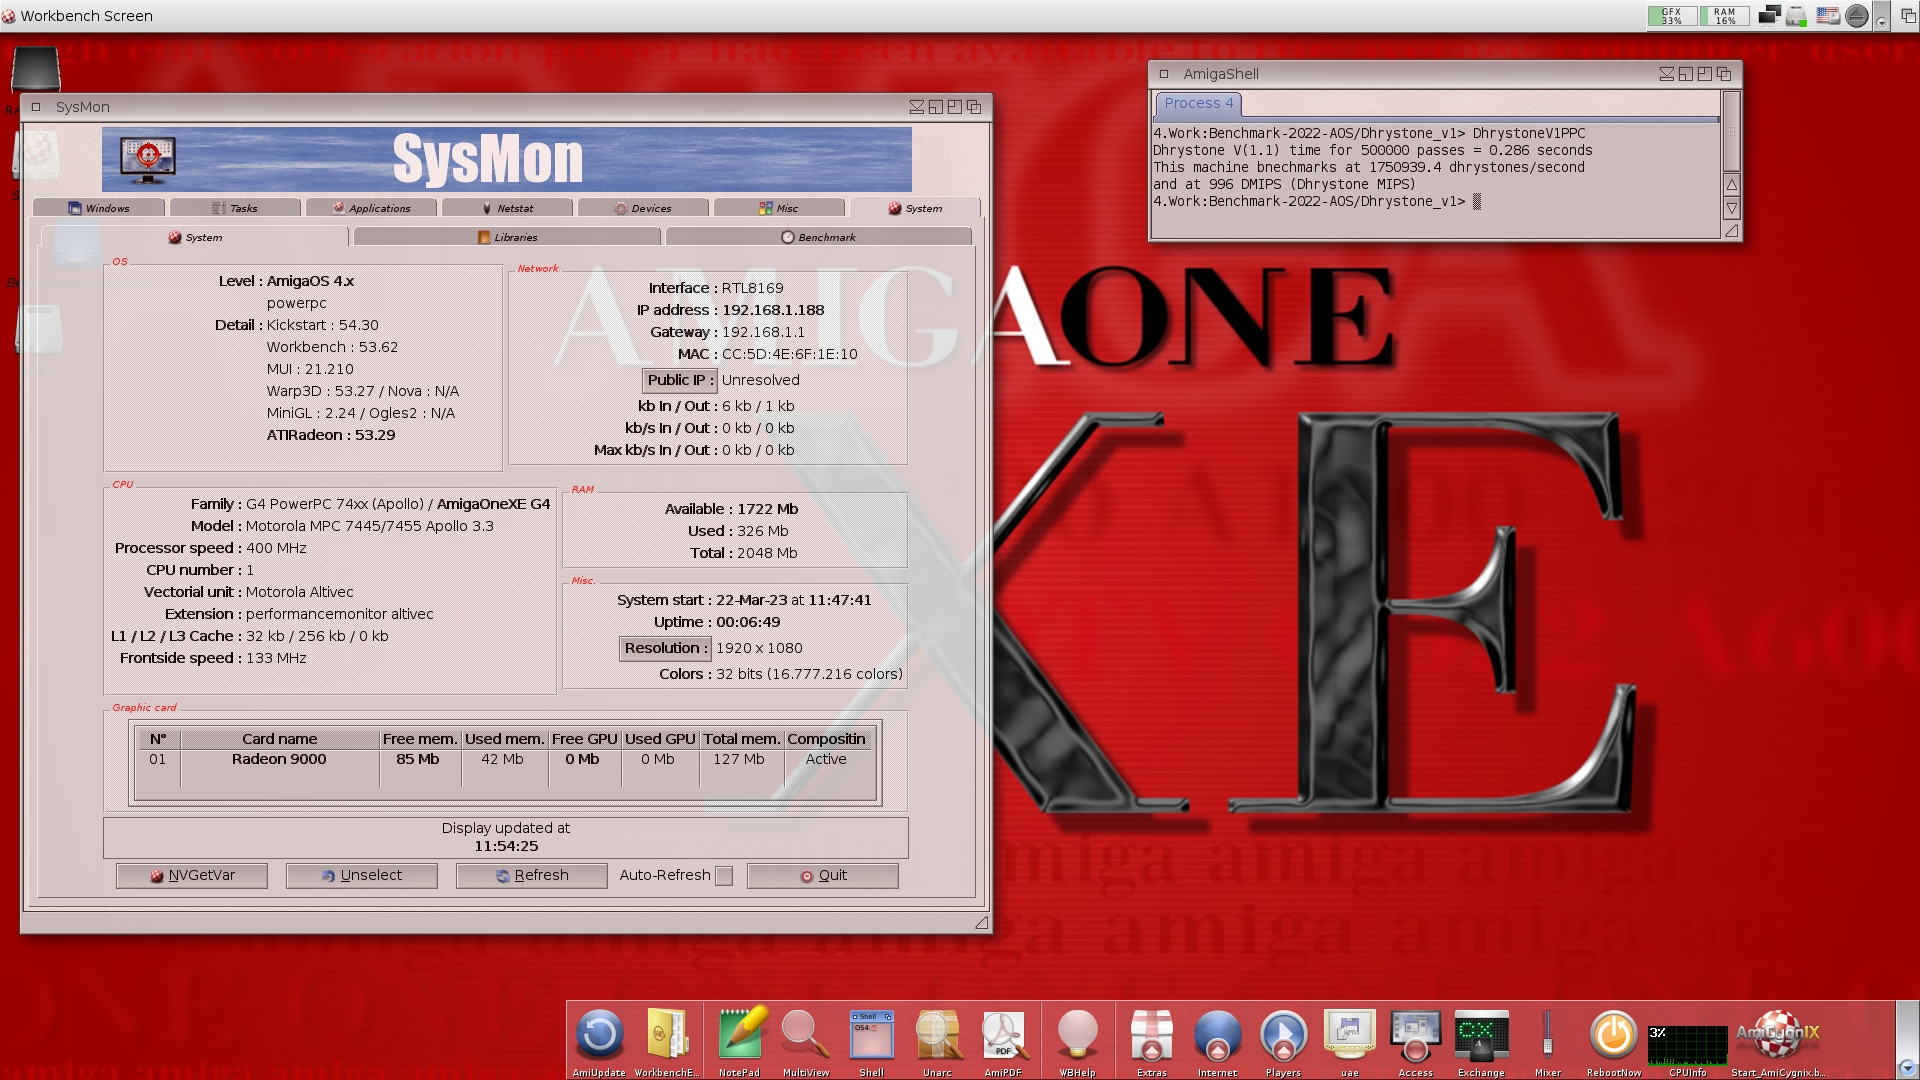Open the Libraries sub-tab
The image size is (1920, 1080).
click(x=507, y=237)
